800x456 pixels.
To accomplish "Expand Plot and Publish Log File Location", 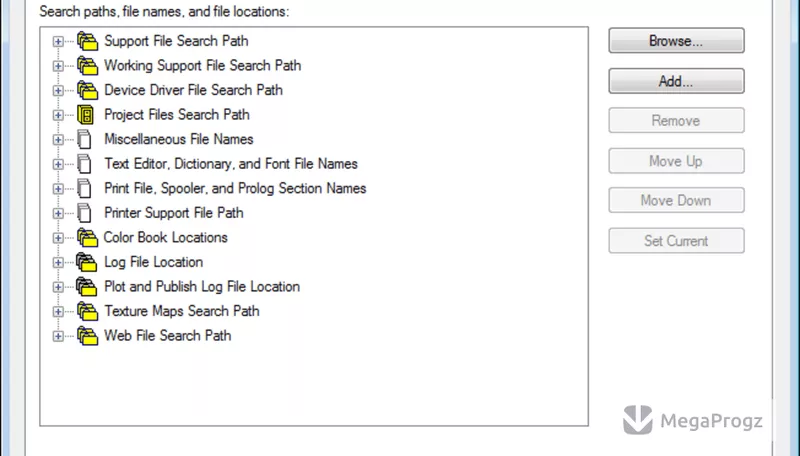I will 58,287.
